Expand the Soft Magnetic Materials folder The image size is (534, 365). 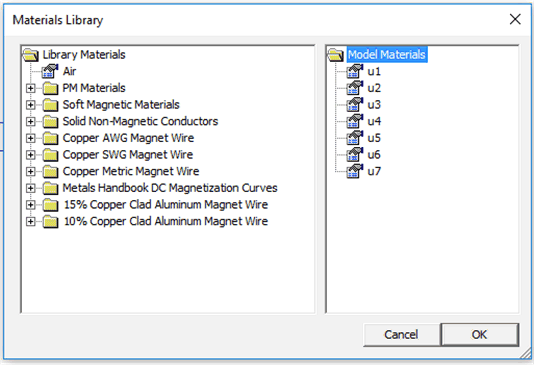point(31,105)
